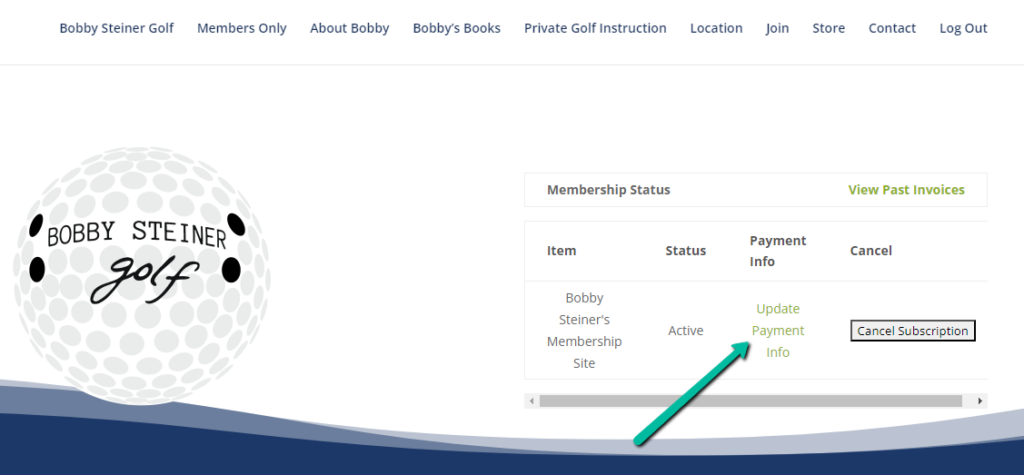Click Bobby Steiner's Membership Site item
Screen dimensions: 1024x475
[584, 330]
